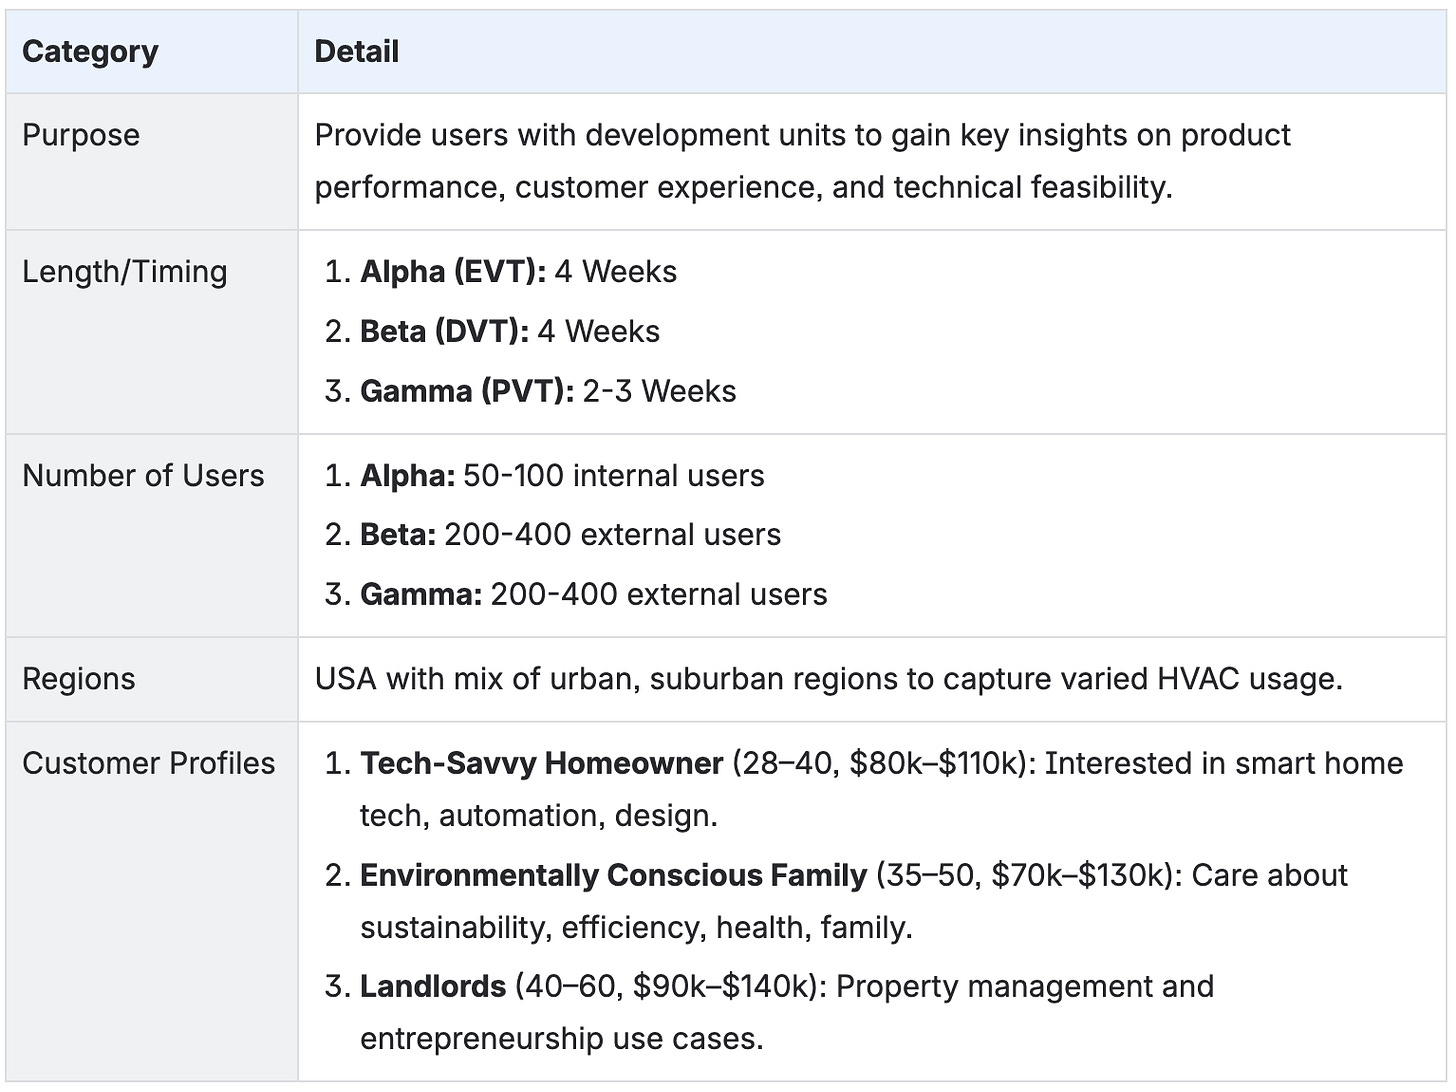The width and height of the screenshot is (1456, 1092).
Task: Click the Landlords bold heading
Action: (432, 987)
